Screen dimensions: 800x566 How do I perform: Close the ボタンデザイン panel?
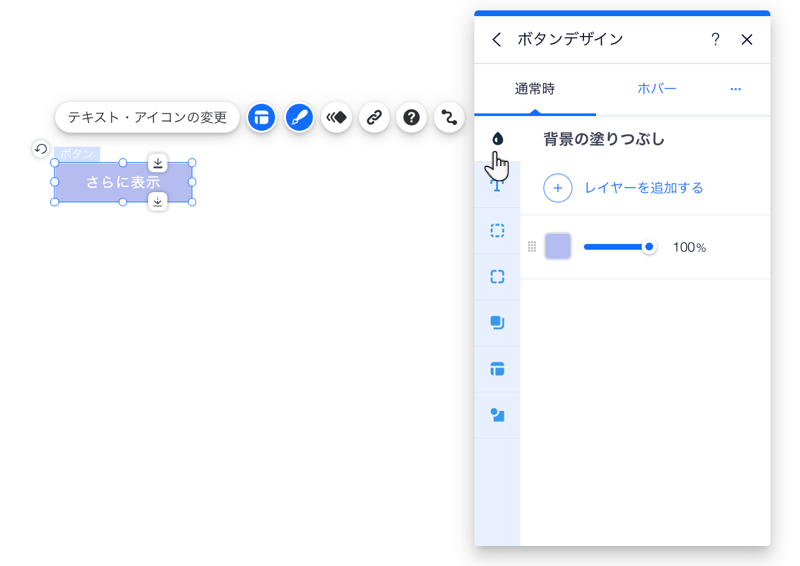point(747,39)
